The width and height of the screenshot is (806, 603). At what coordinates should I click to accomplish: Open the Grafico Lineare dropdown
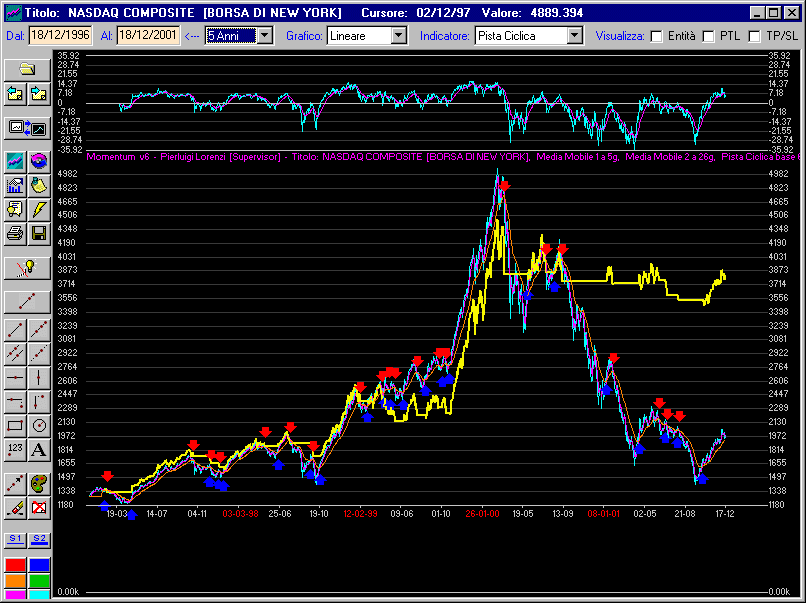(x=399, y=35)
